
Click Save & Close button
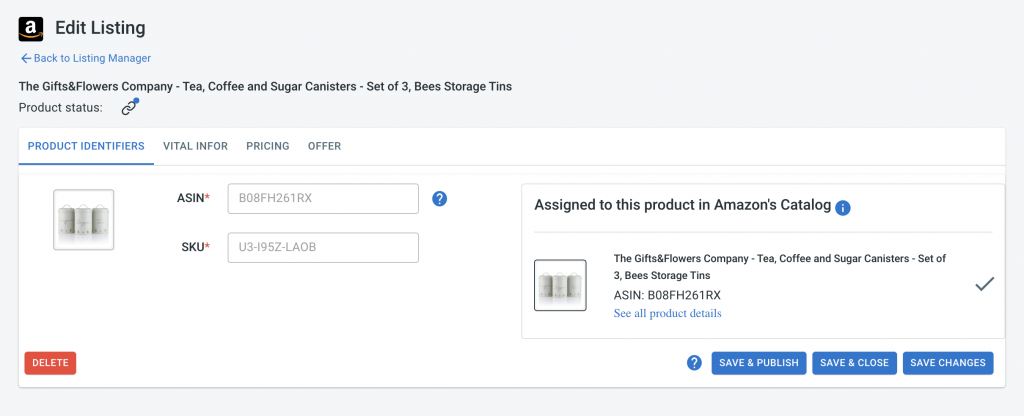(x=854, y=363)
